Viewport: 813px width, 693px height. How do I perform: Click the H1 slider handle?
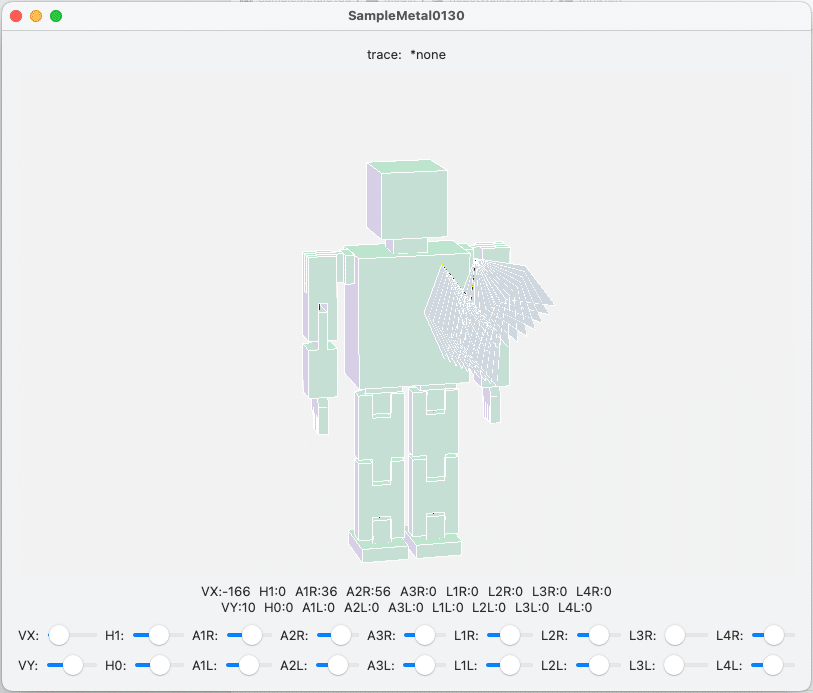pyautogui.click(x=158, y=635)
